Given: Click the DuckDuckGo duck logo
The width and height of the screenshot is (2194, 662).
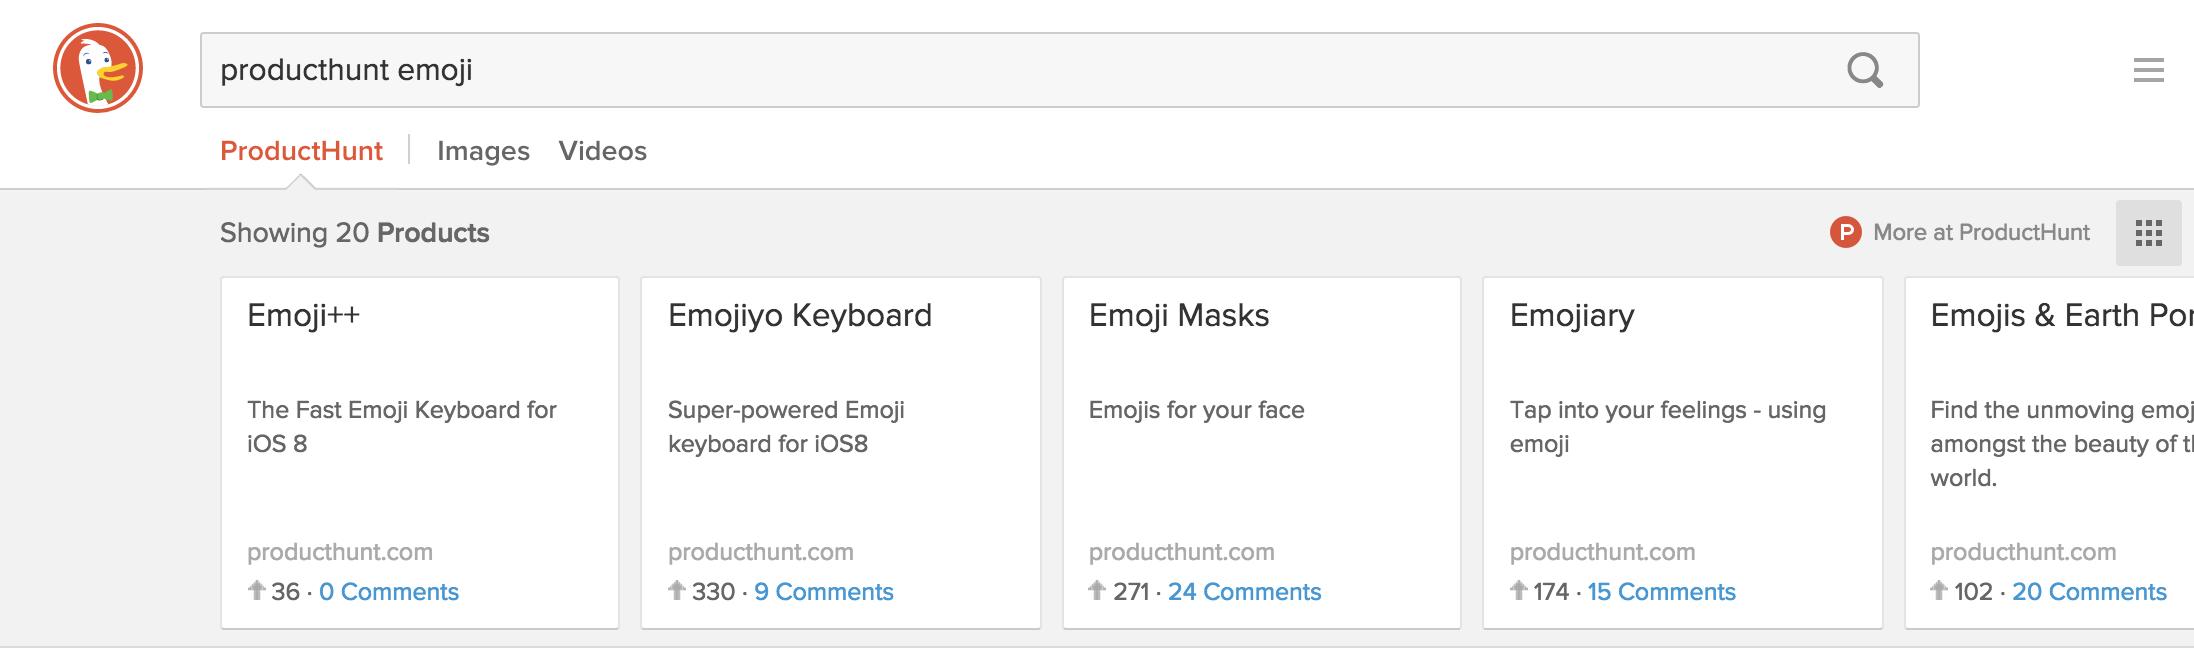Looking at the screenshot, I should (98, 68).
